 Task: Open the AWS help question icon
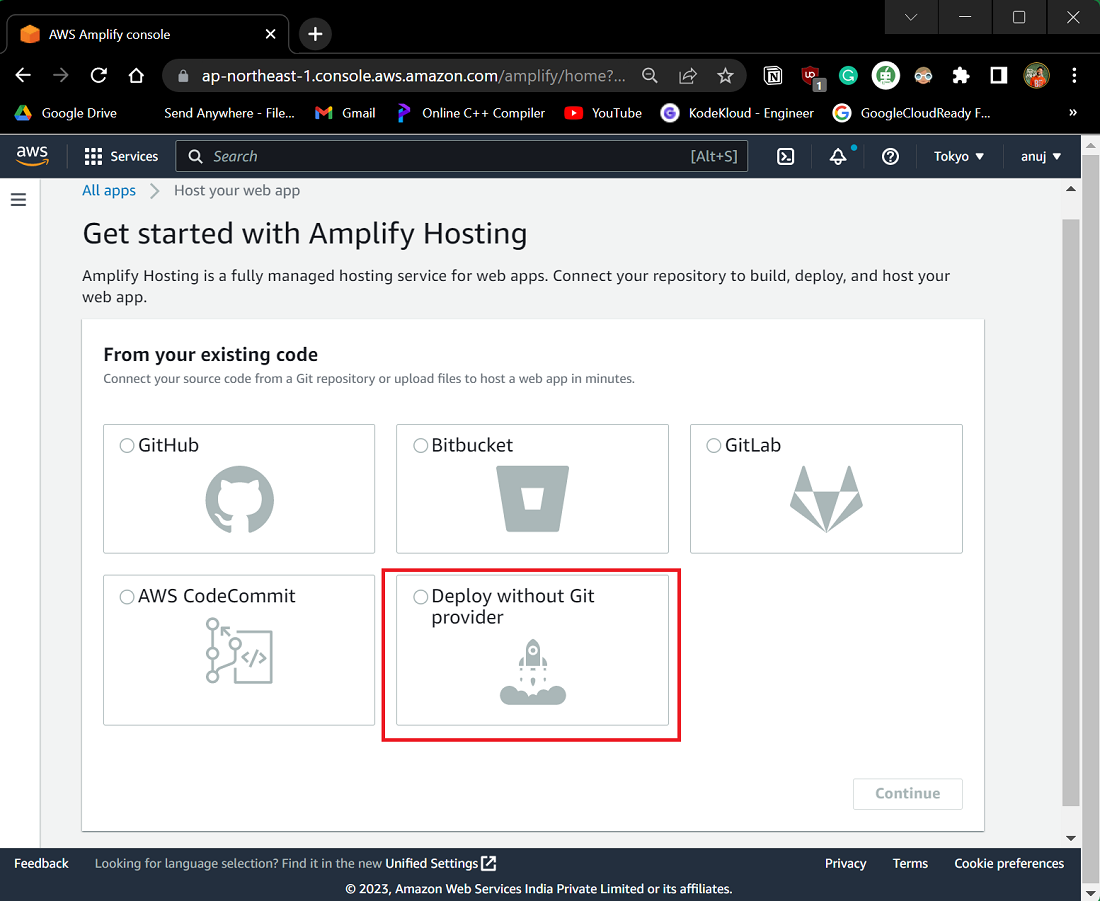coord(890,156)
